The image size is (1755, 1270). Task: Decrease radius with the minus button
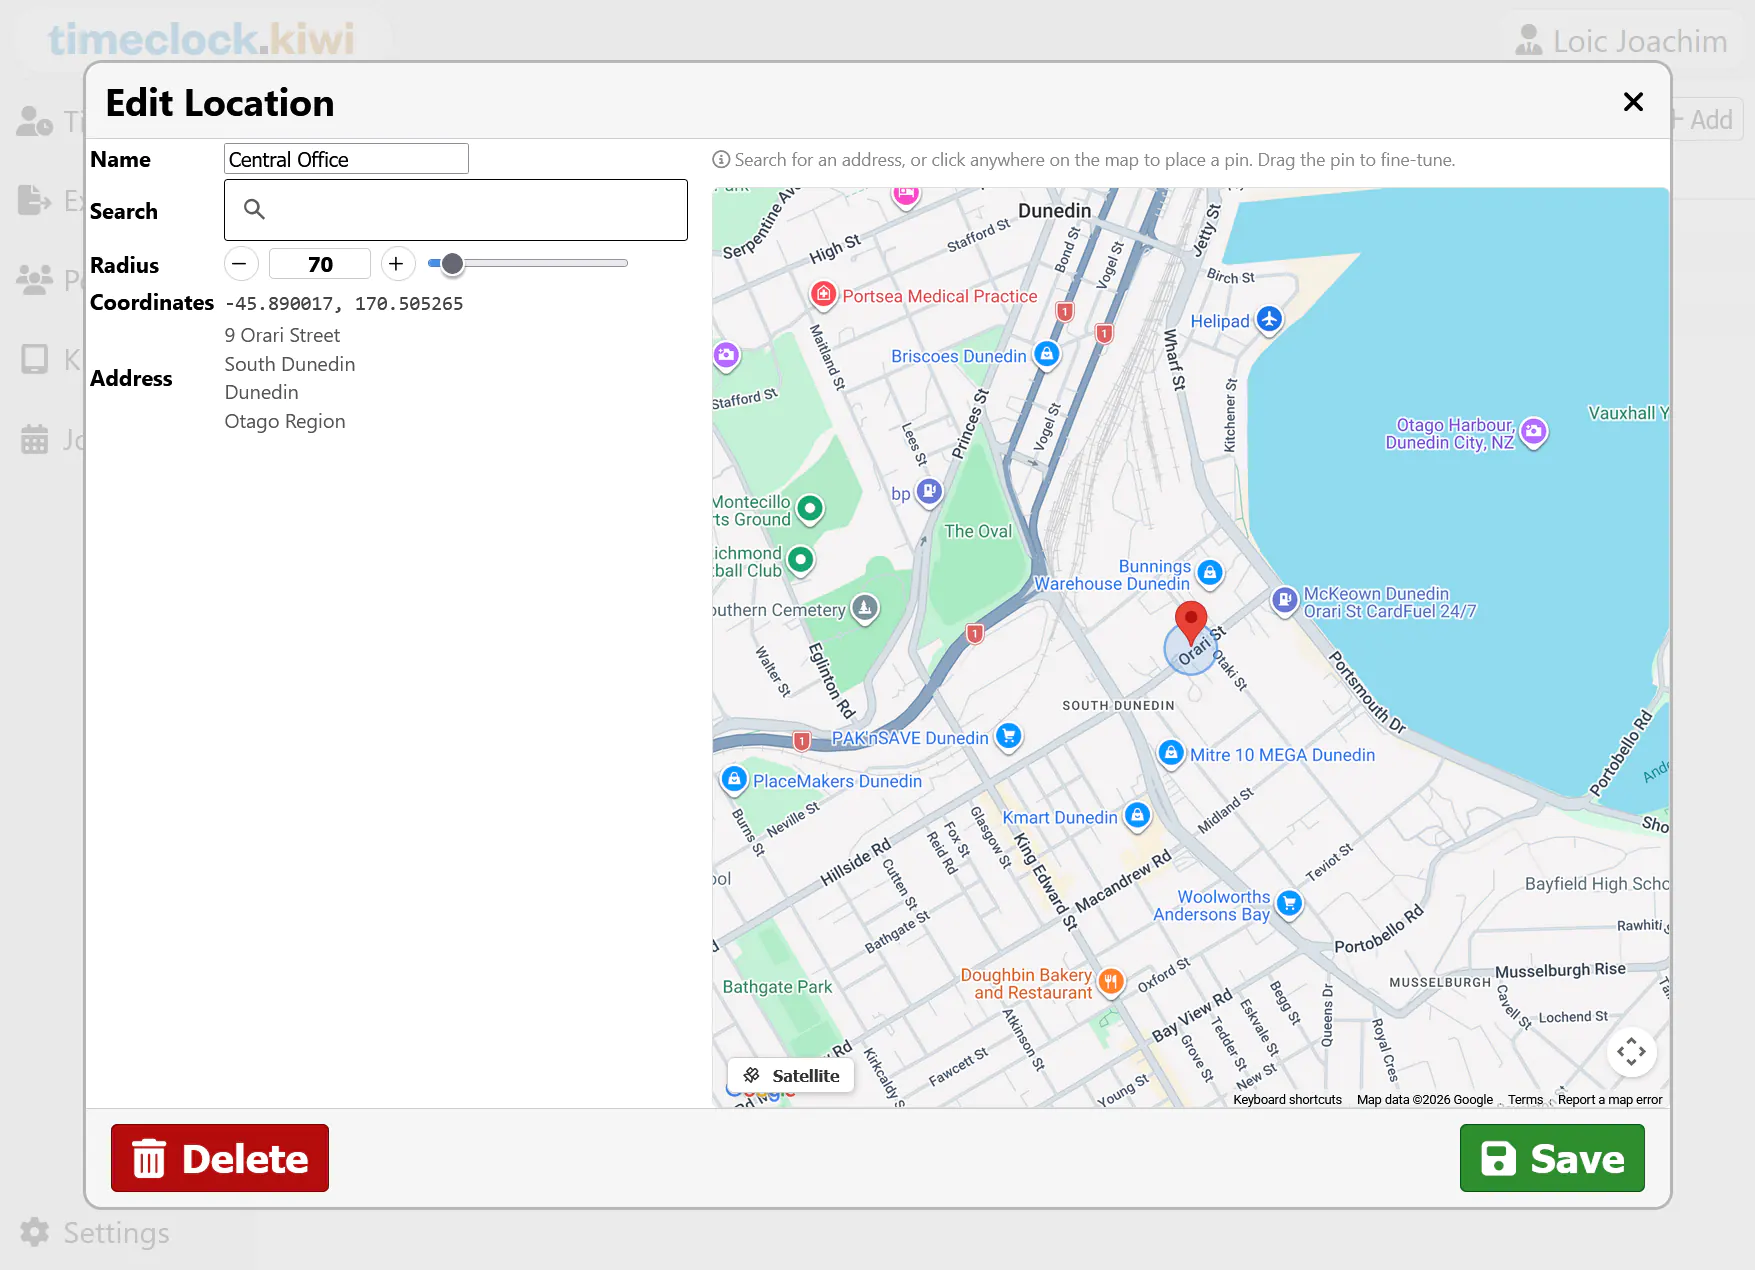(240, 264)
